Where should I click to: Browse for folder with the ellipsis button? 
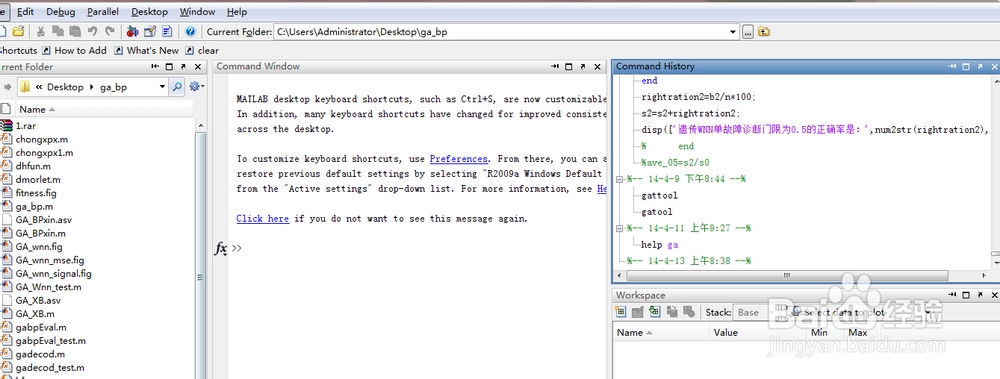[748, 31]
